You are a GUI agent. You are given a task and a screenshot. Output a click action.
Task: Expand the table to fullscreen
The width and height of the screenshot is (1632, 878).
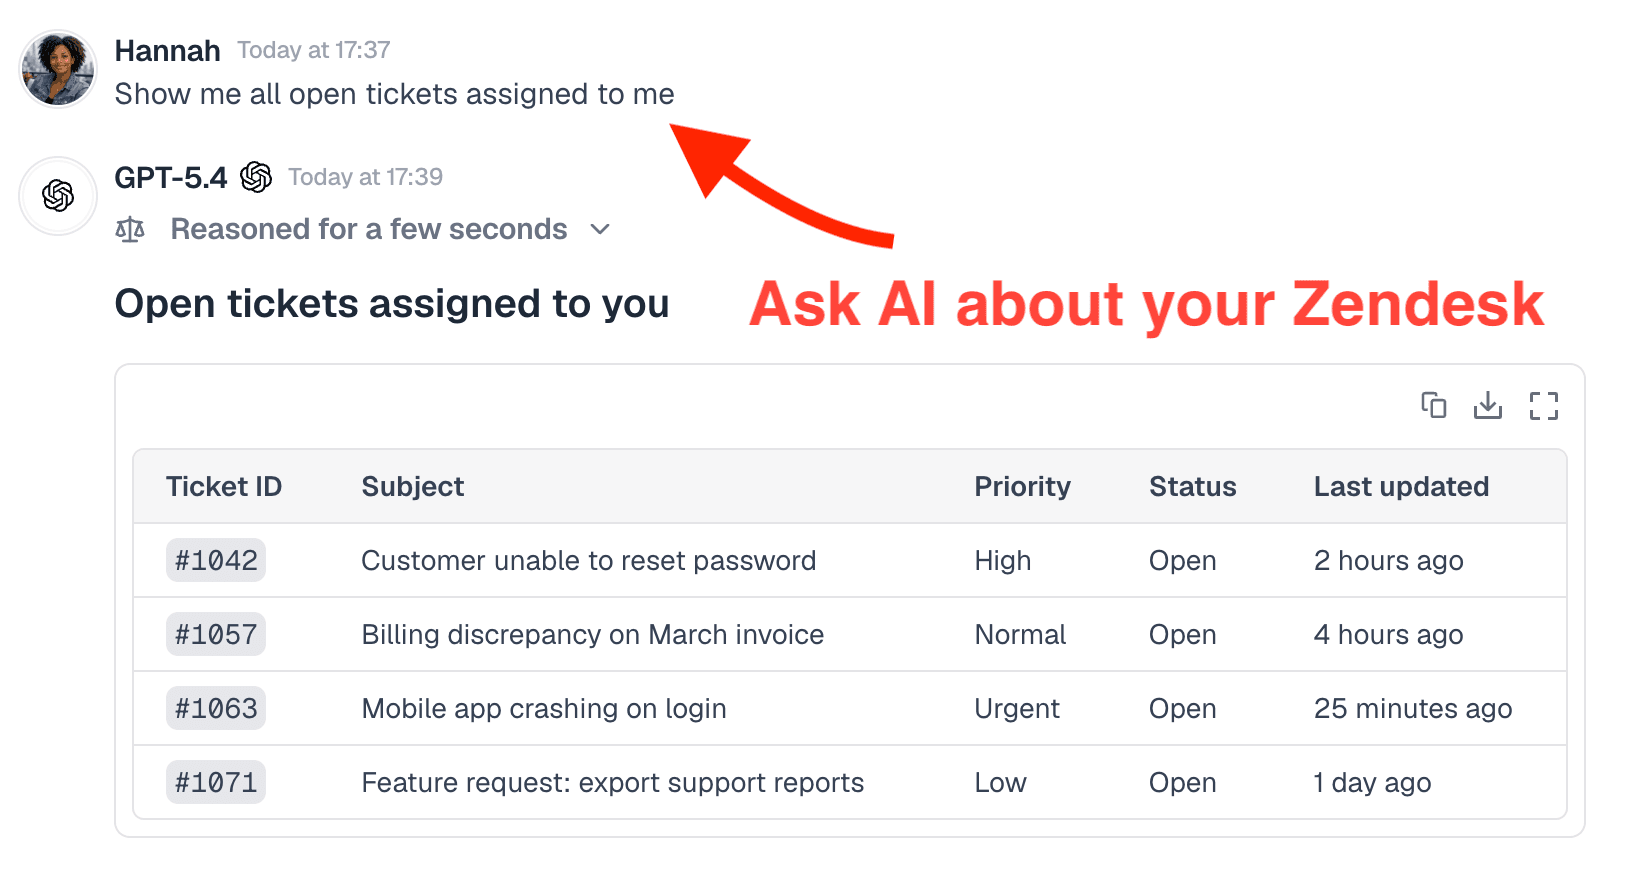(x=1544, y=406)
